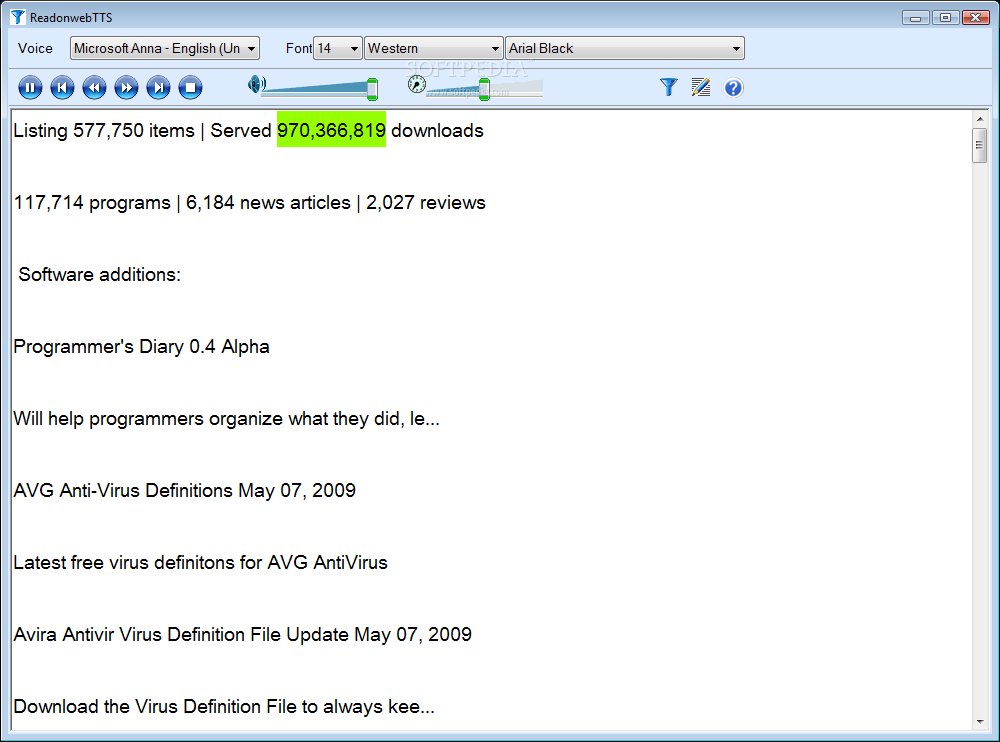Open the Western script dropdown
Screen dimensions: 1000x742
click(x=434, y=48)
